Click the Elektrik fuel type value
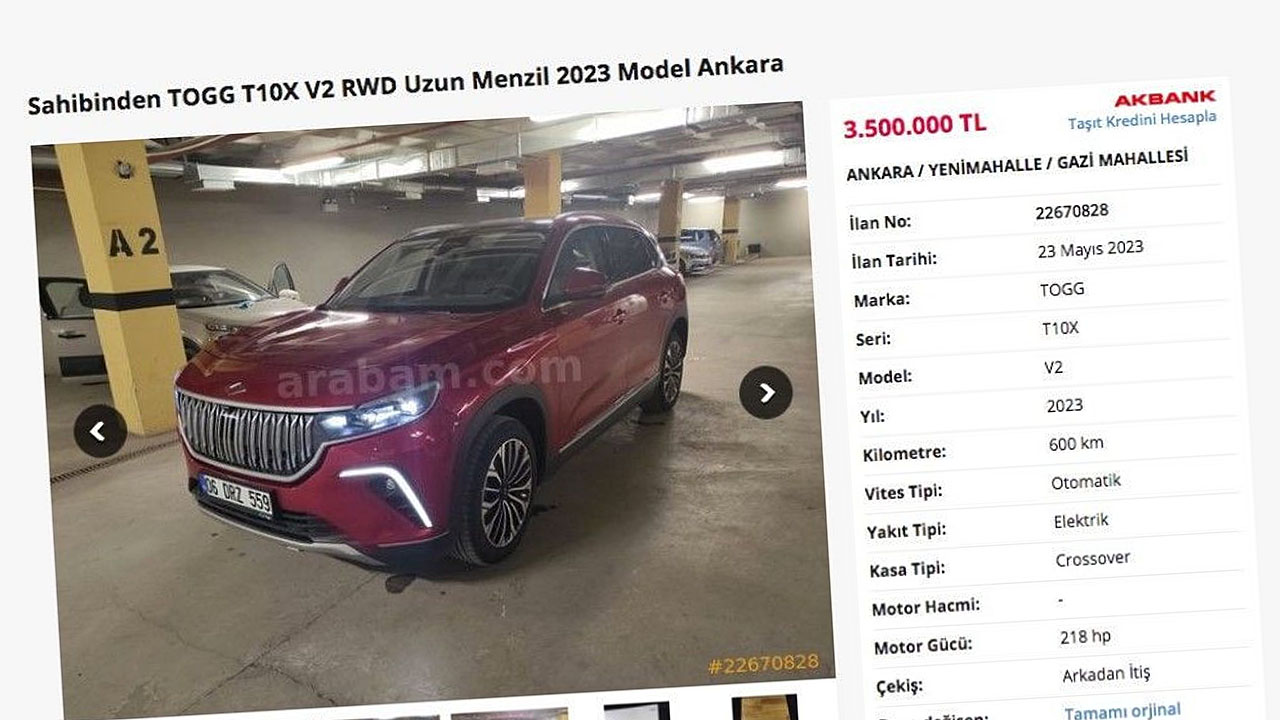 click(1081, 521)
